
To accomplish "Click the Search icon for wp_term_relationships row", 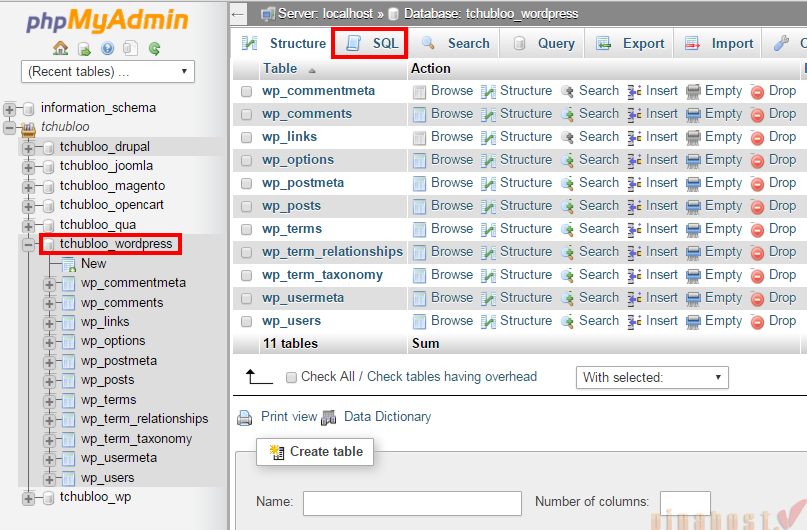I will (567, 253).
